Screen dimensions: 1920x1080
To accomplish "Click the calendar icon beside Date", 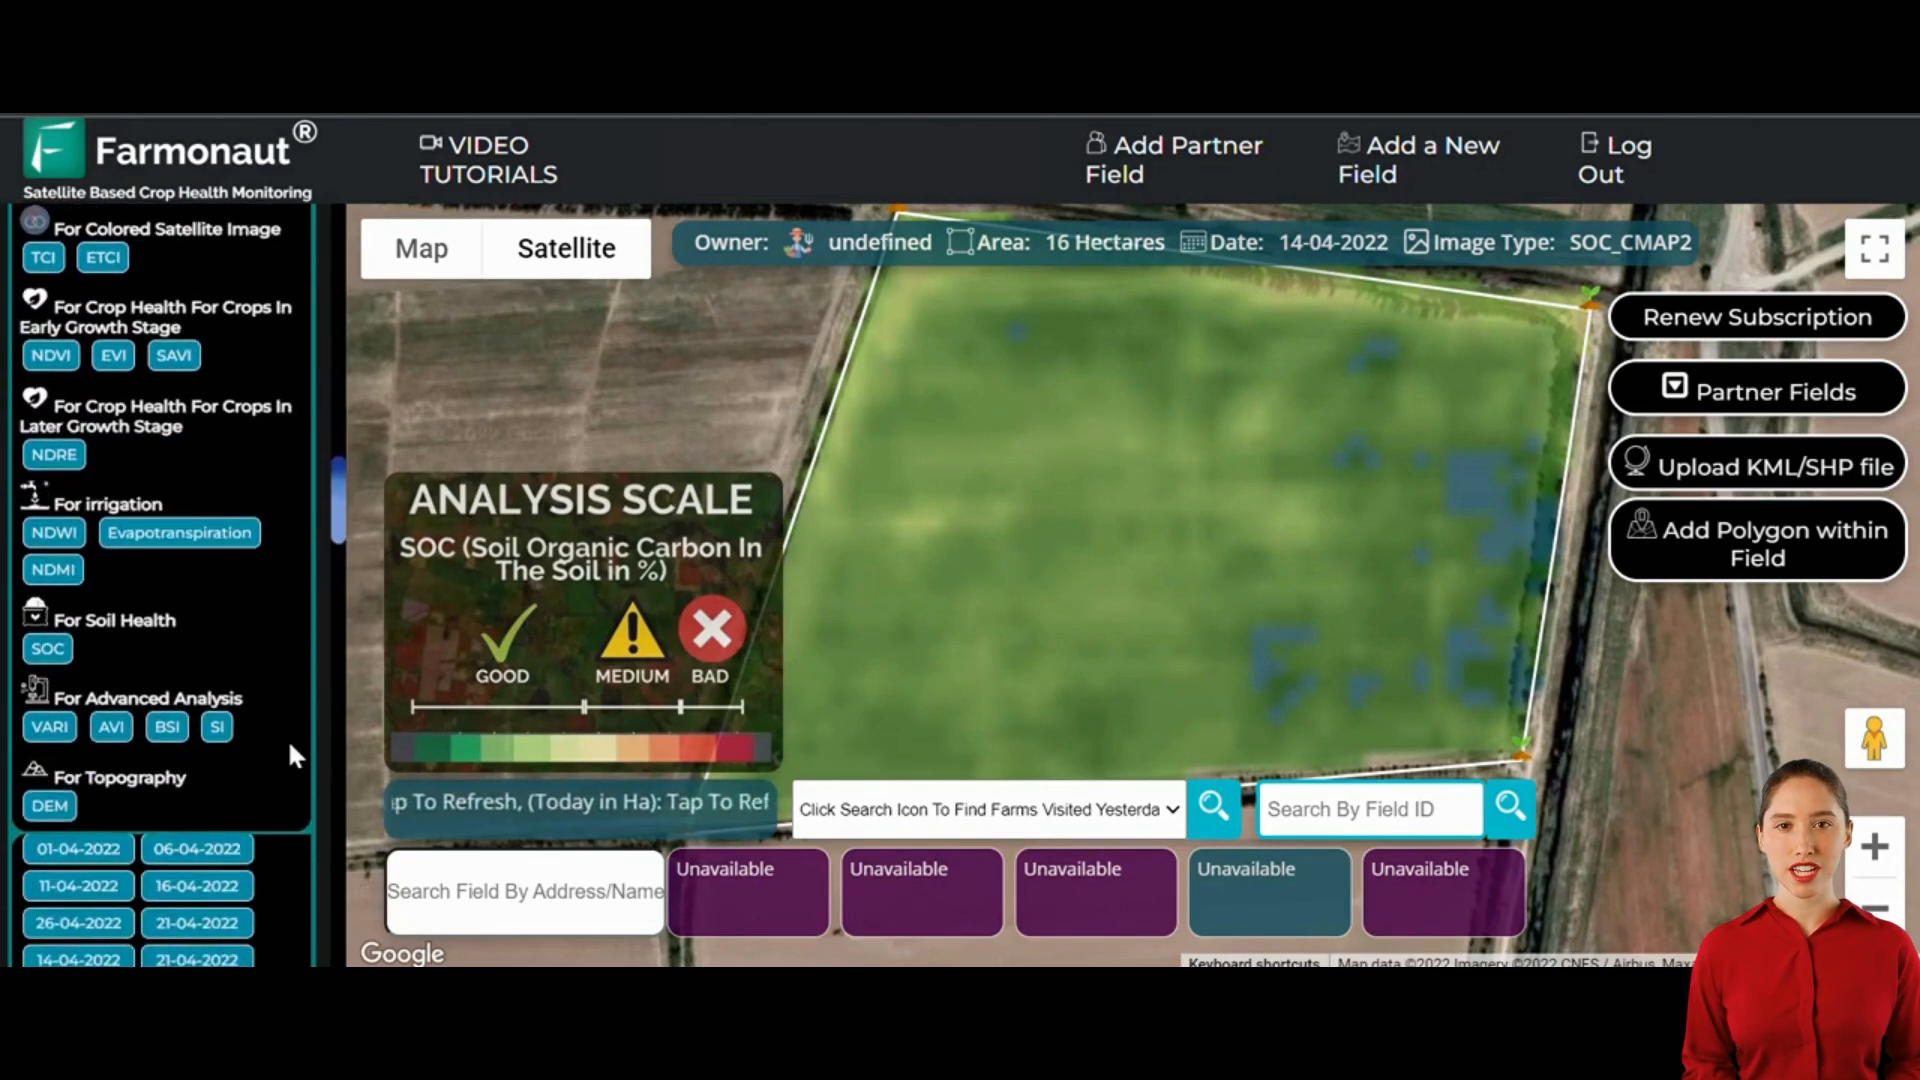I will pos(1192,242).
